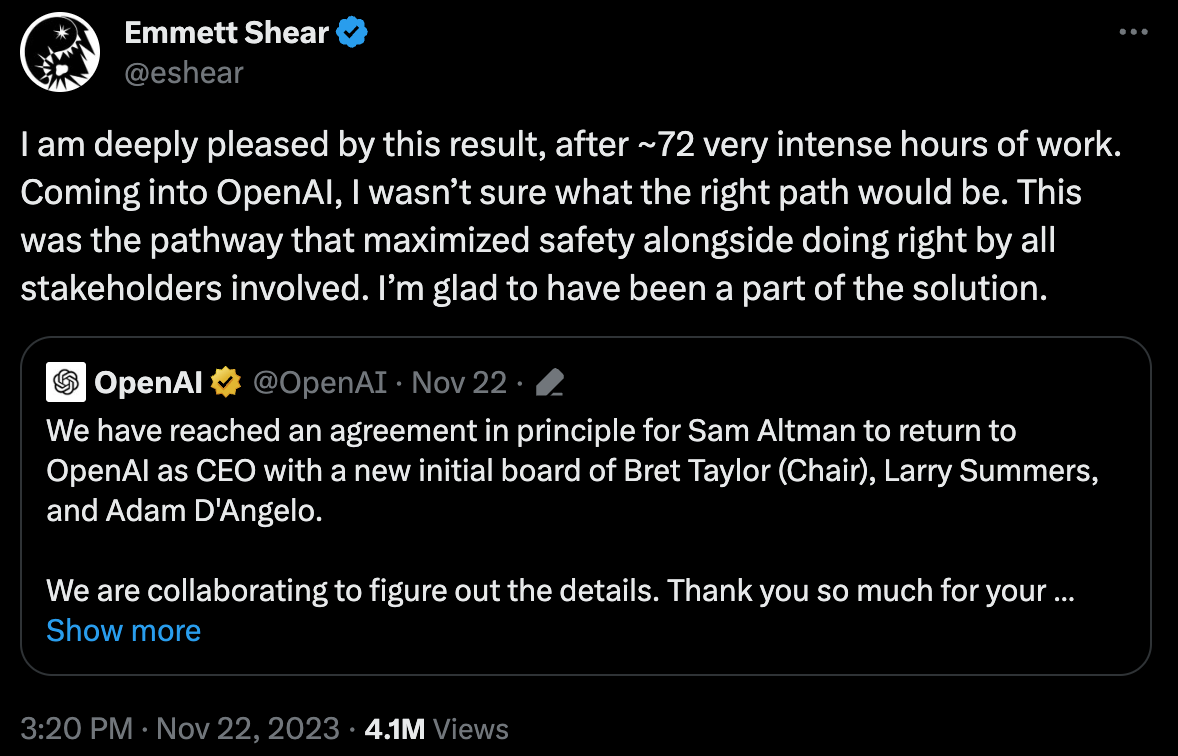Open the three-dot more options menu
The image size is (1178, 756).
[x=1132, y=32]
